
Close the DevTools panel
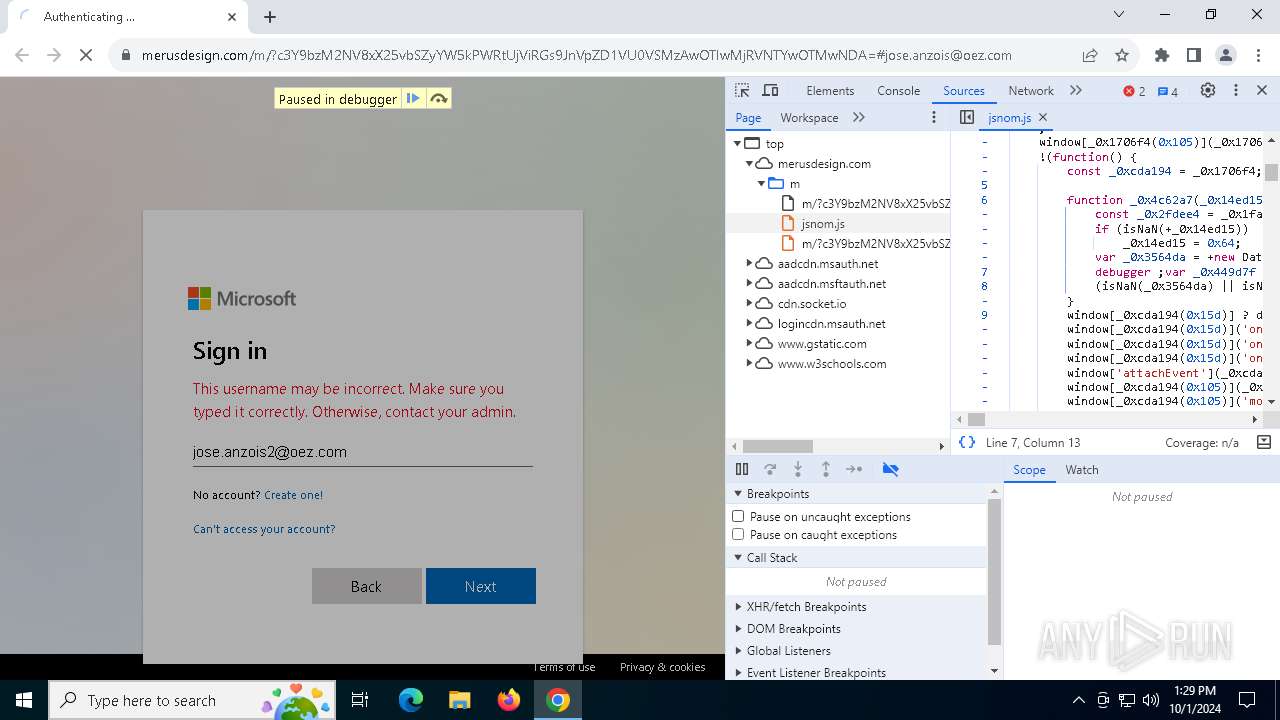[x=1261, y=90]
